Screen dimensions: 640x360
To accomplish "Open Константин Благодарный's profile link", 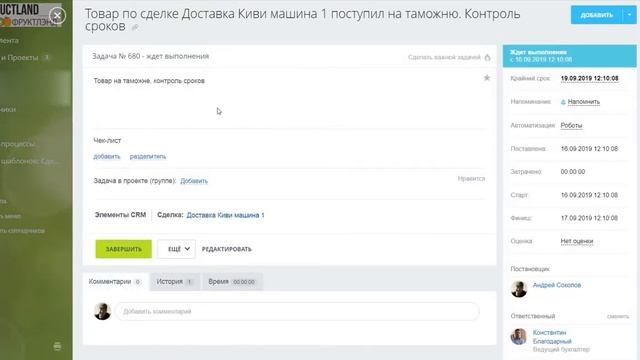I will click(552, 337).
